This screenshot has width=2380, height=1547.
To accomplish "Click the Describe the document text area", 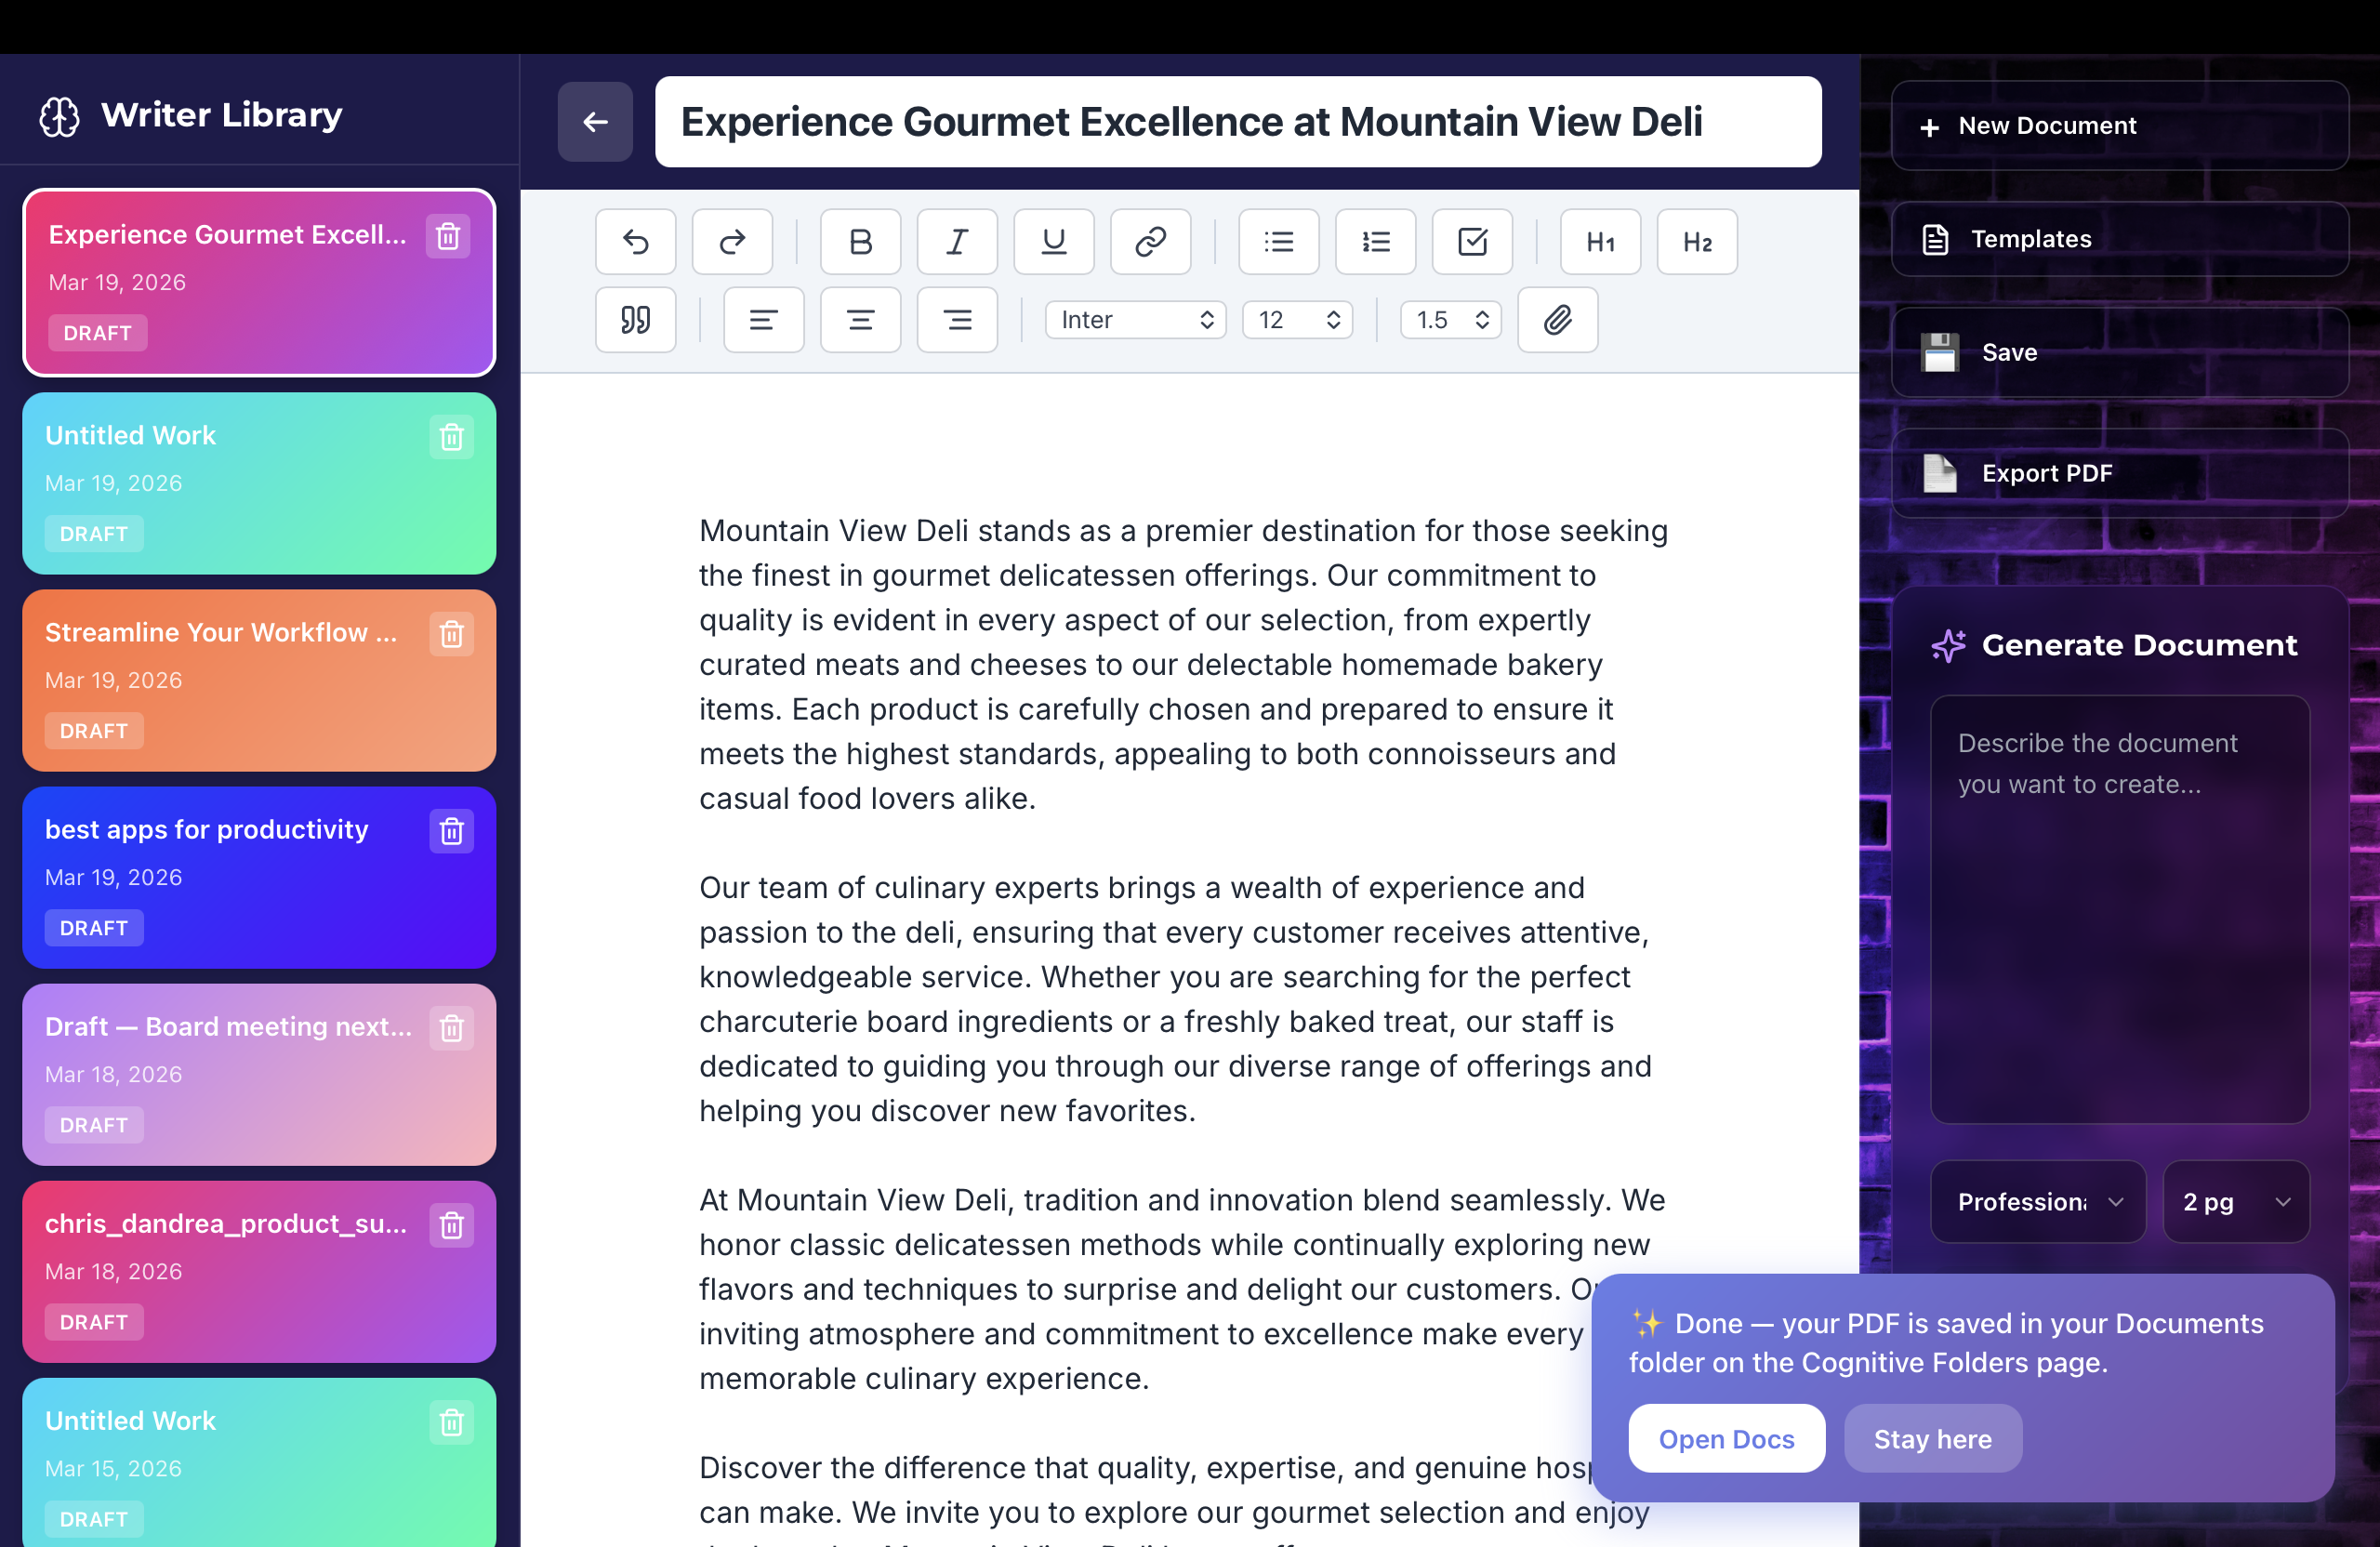I will (x=2119, y=910).
